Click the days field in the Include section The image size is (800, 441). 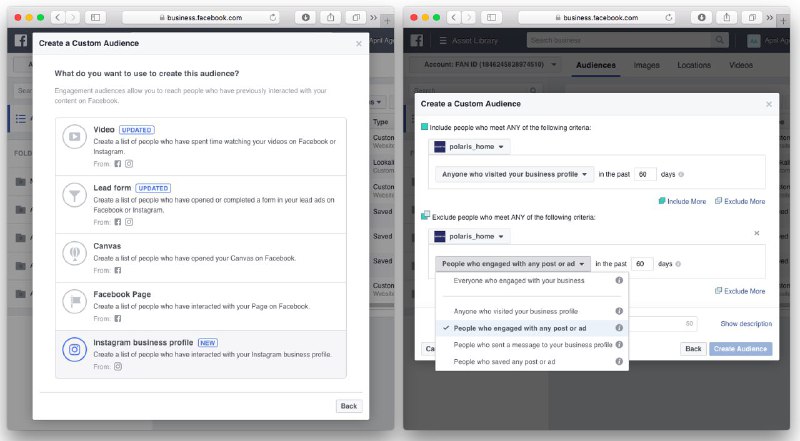click(x=646, y=174)
